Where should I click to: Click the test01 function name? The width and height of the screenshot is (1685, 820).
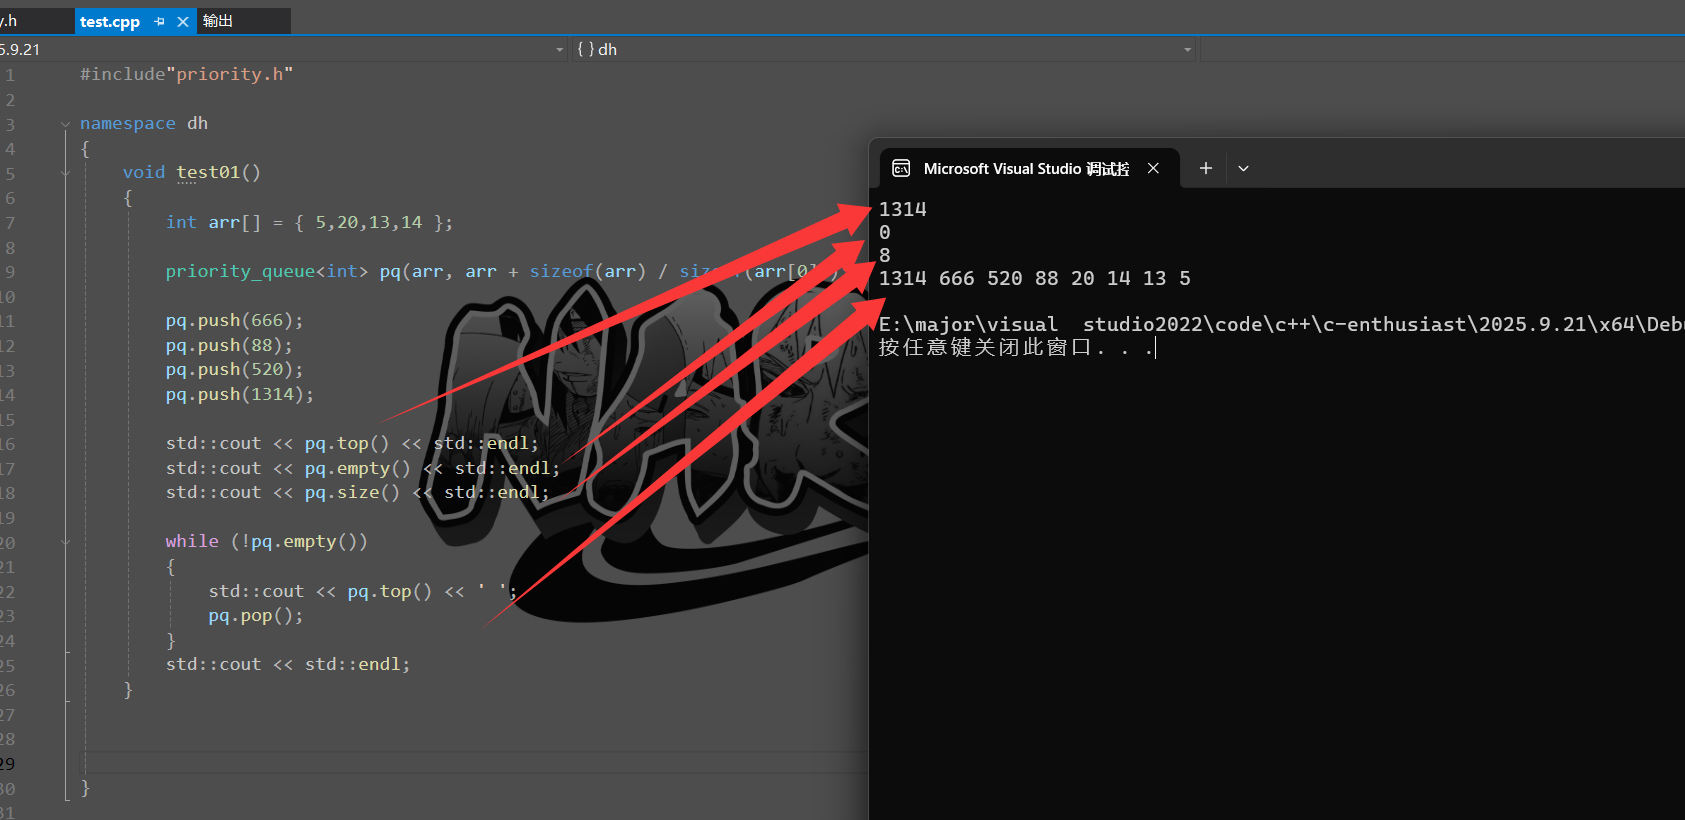(x=208, y=172)
